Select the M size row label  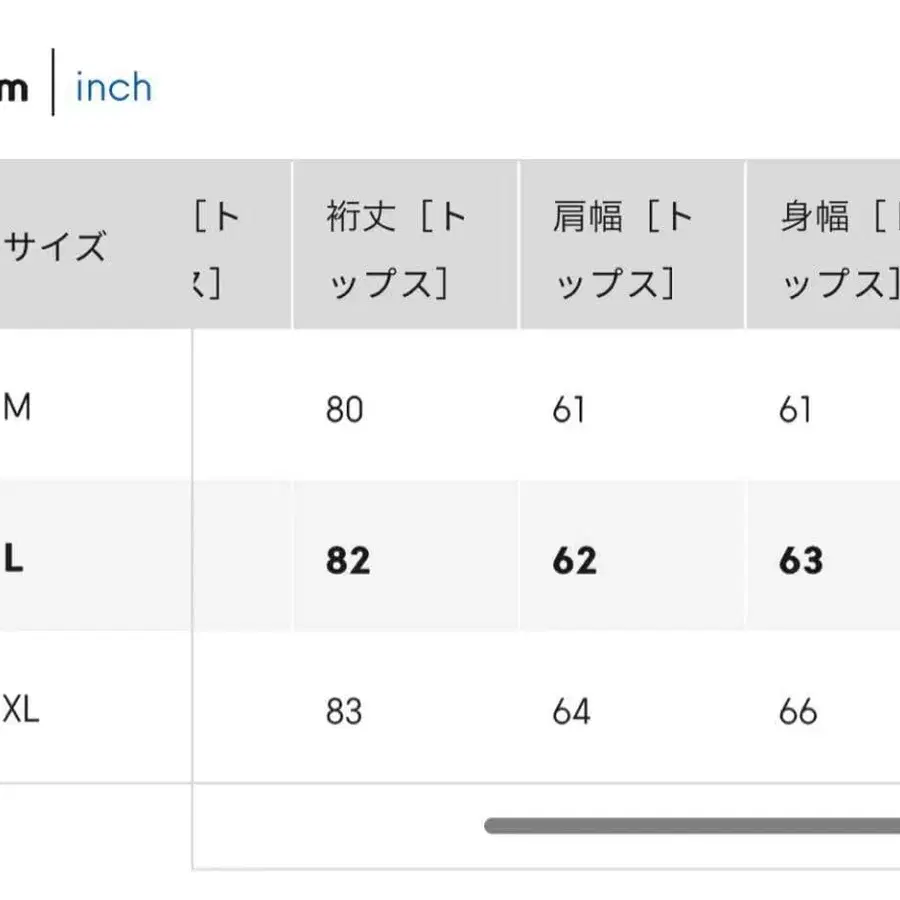[x=18, y=408]
